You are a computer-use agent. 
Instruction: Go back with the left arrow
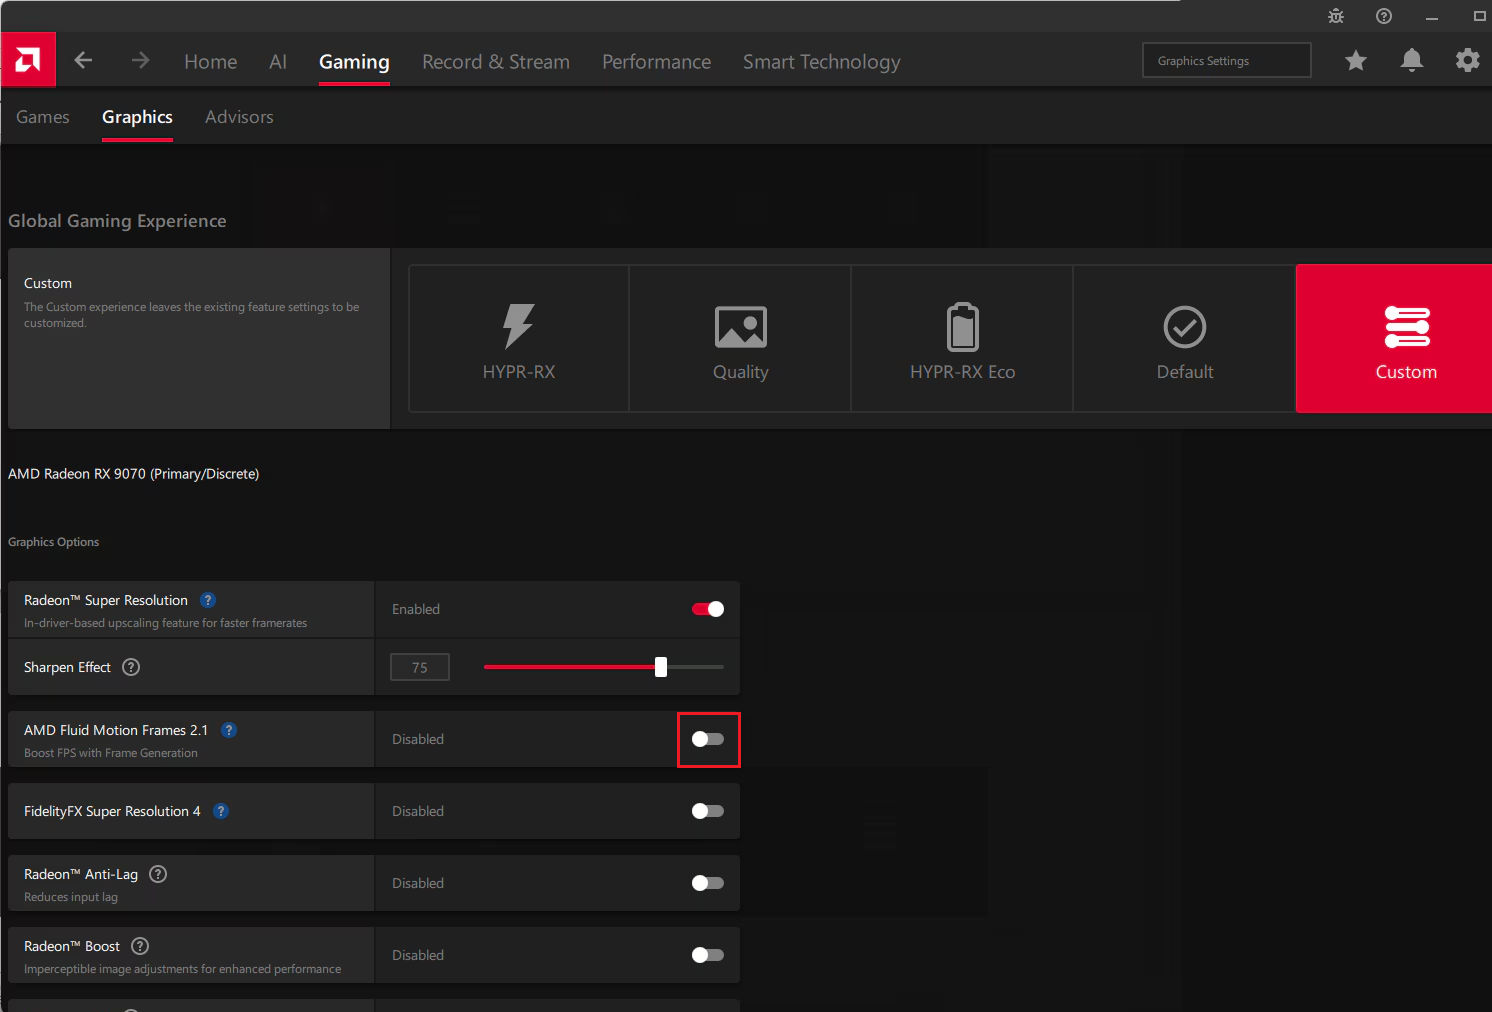tap(83, 60)
